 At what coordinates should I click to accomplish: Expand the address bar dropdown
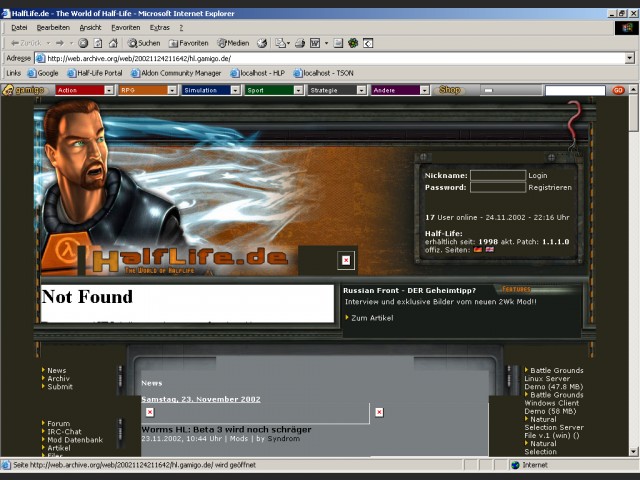629,58
